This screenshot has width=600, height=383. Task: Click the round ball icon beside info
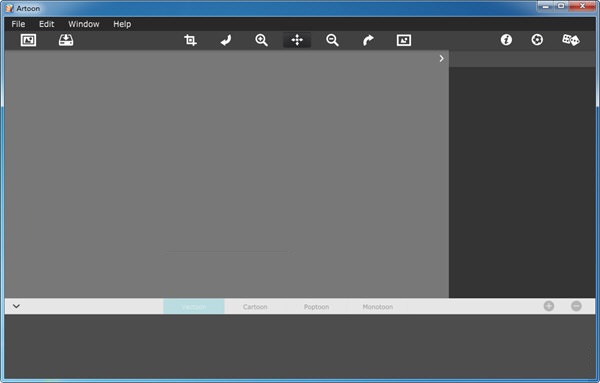coord(537,40)
